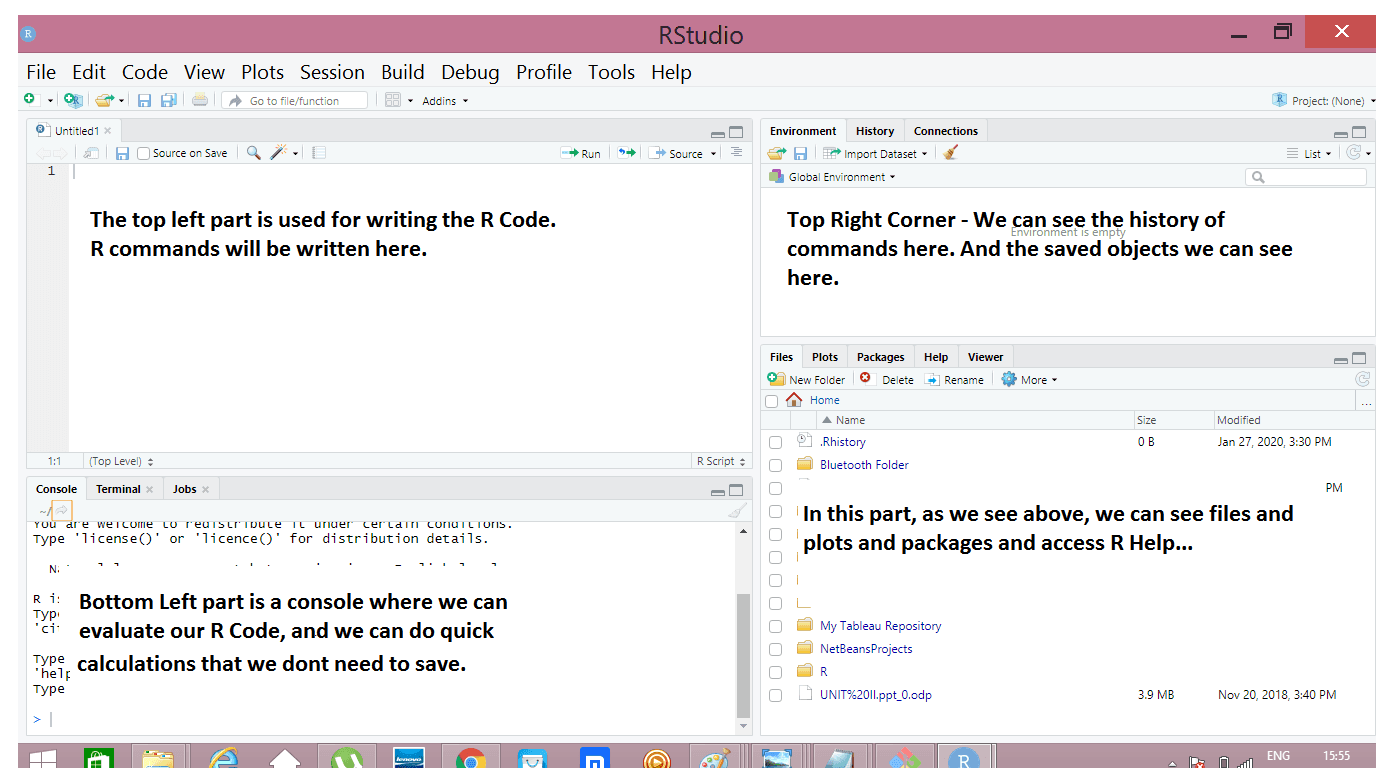
Task: Open Chrome from the Windows taskbar
Action: click(470, 759)
